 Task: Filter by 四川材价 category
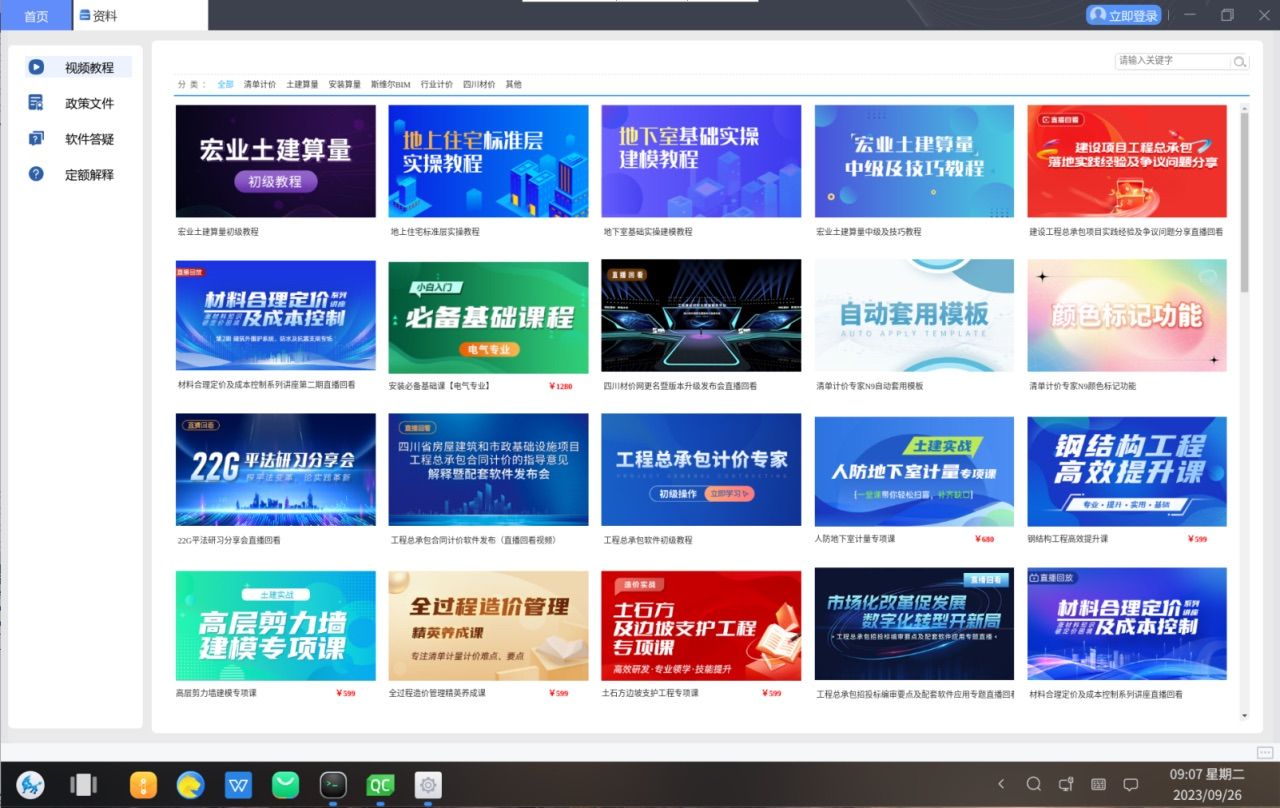(x=479, y=85)
